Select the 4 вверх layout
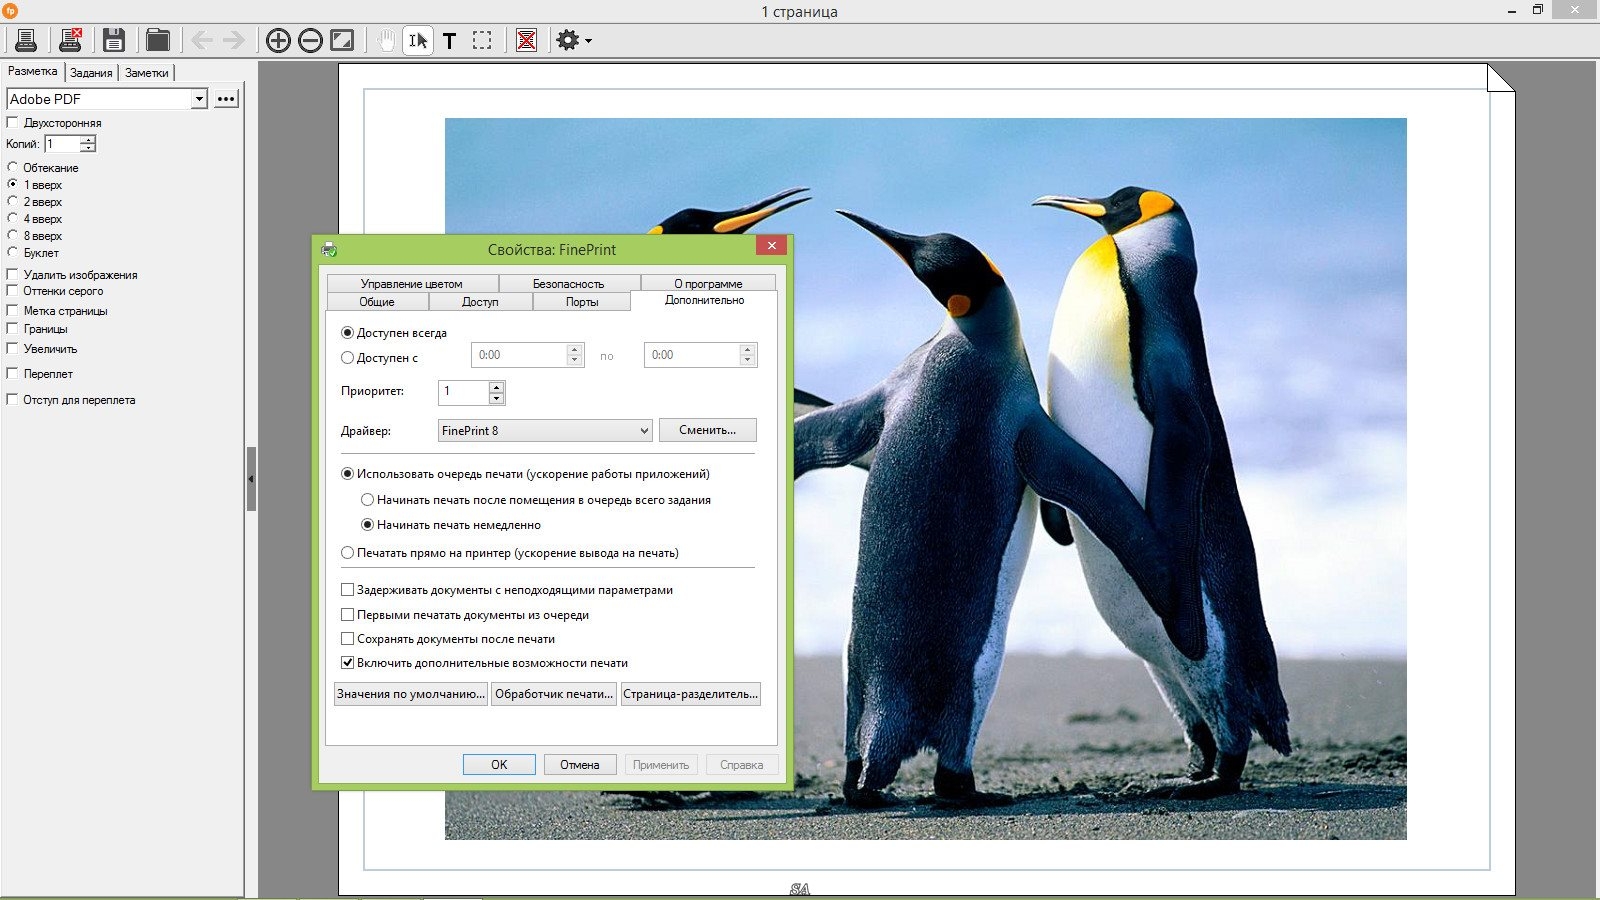Screen dimensions: 1600x900 (x=13, y=218)
